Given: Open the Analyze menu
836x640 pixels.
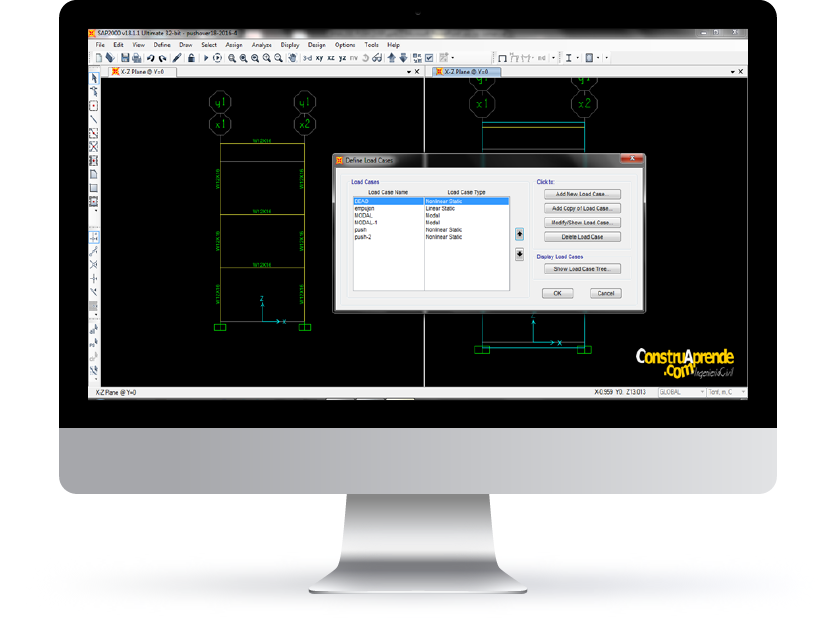Looking at the screenshot, I should pos(261,45).
